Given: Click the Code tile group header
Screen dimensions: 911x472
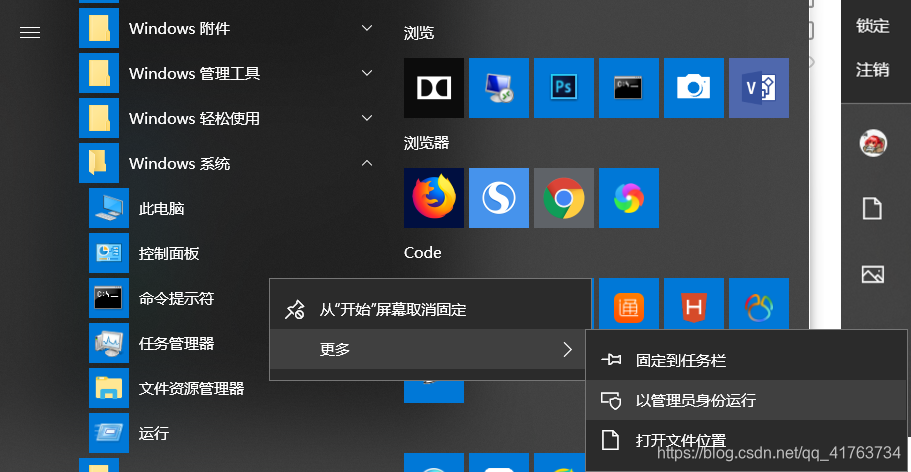Looking at the screenshot, I should (x=422, y=253).
